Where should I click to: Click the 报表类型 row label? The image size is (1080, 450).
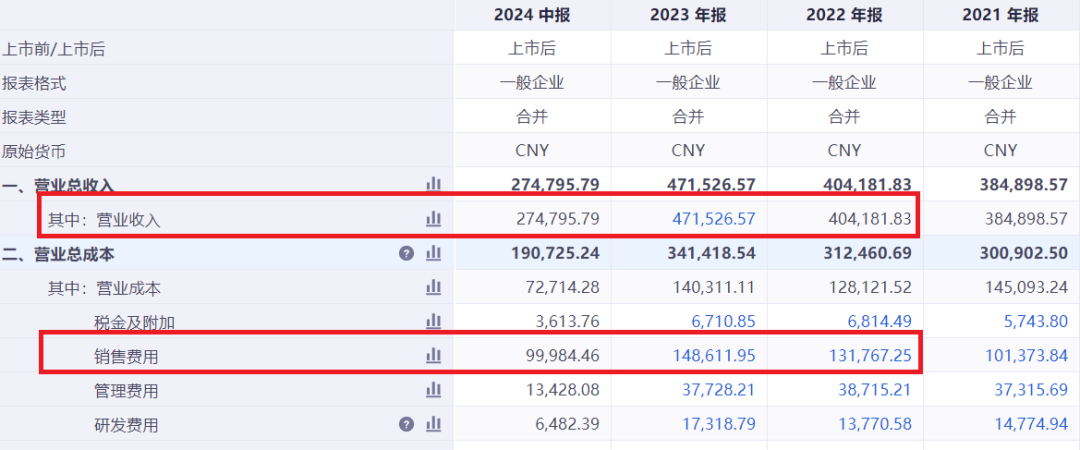(x=34, y=118)
